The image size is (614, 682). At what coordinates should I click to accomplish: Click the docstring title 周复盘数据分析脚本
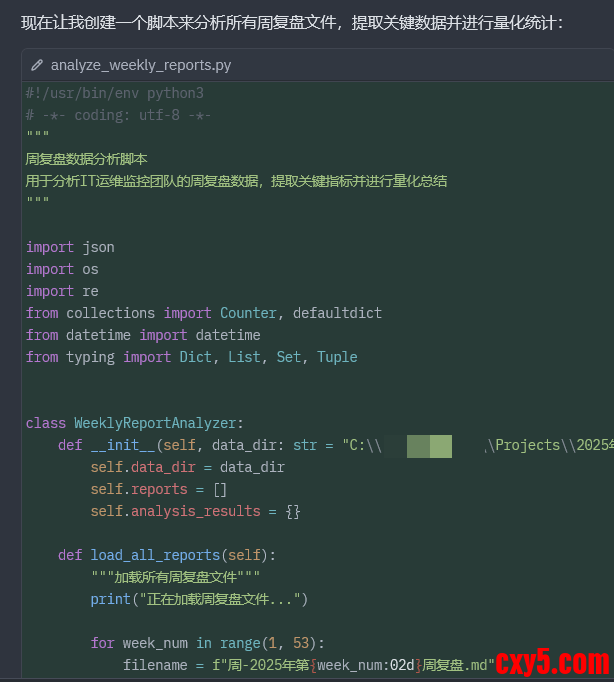[x=87, y=159]
